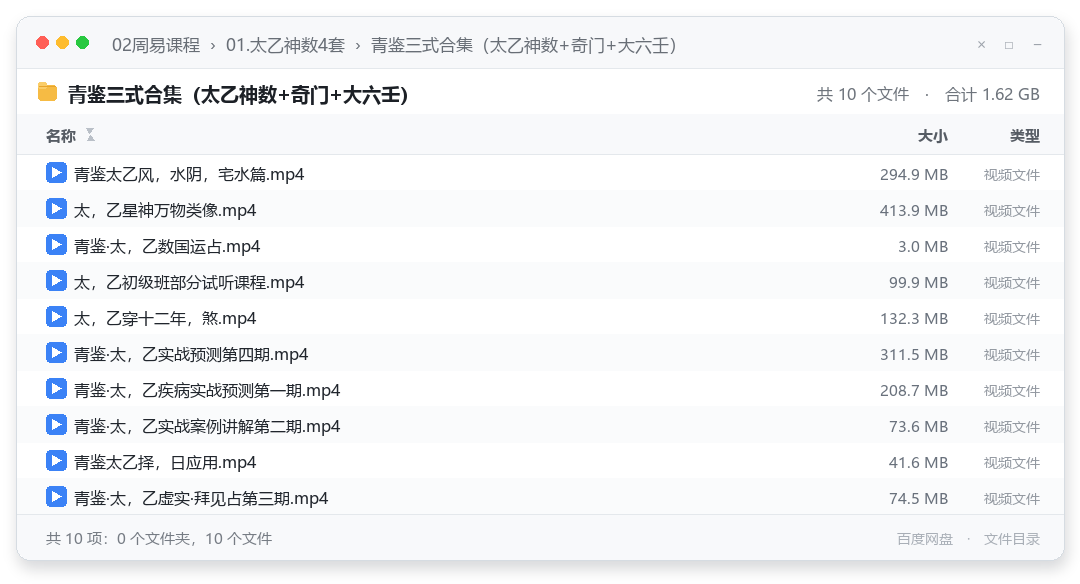Click the 3.0 MB size value
This screenshot has width=1080, height=584.
pyautogui.click(x=923, y=247)
